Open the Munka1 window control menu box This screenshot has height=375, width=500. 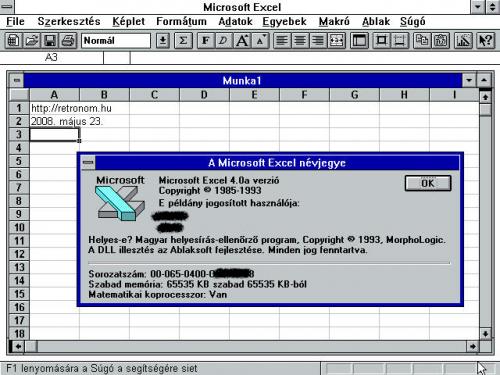(x=17, y=80)
